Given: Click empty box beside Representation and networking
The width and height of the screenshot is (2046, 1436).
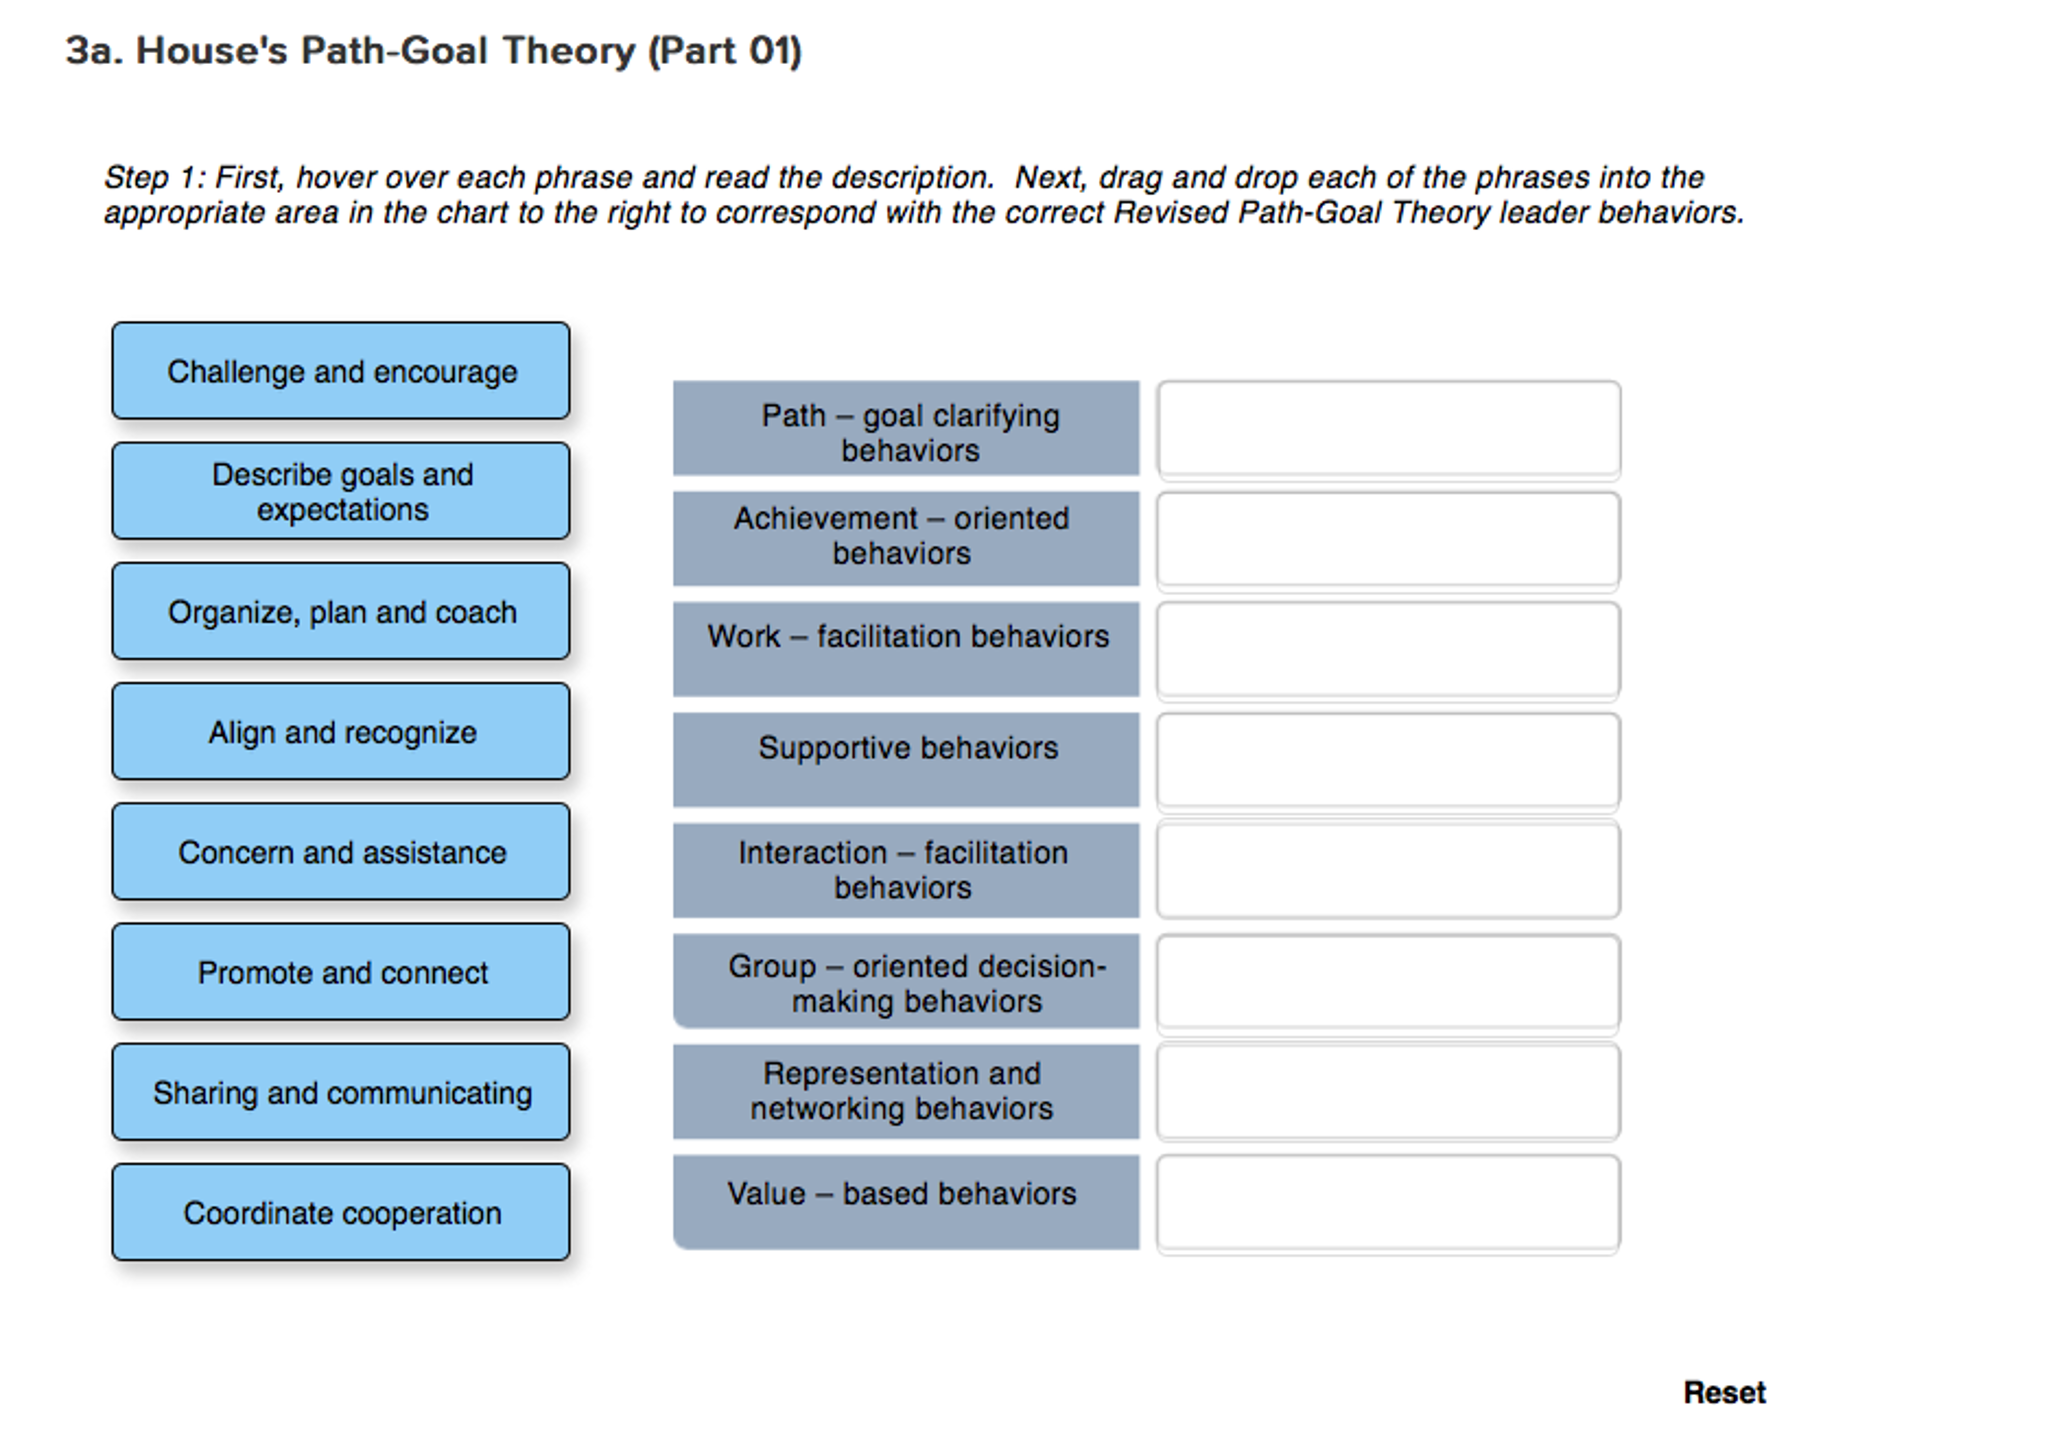Looking at the screenshot, I should pos(1388,1092).
